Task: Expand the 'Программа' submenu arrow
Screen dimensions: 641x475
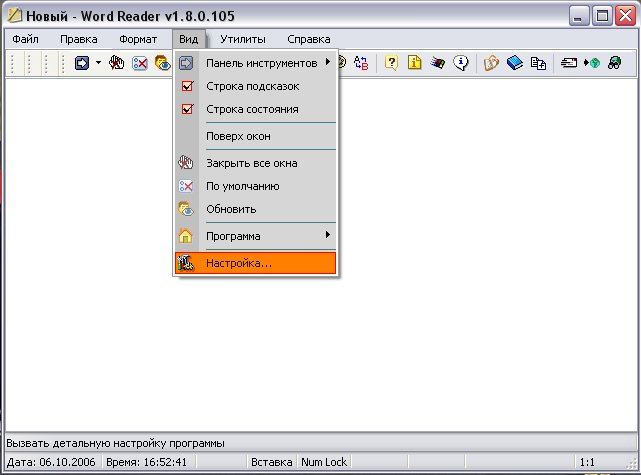Action: pos(328,235)
